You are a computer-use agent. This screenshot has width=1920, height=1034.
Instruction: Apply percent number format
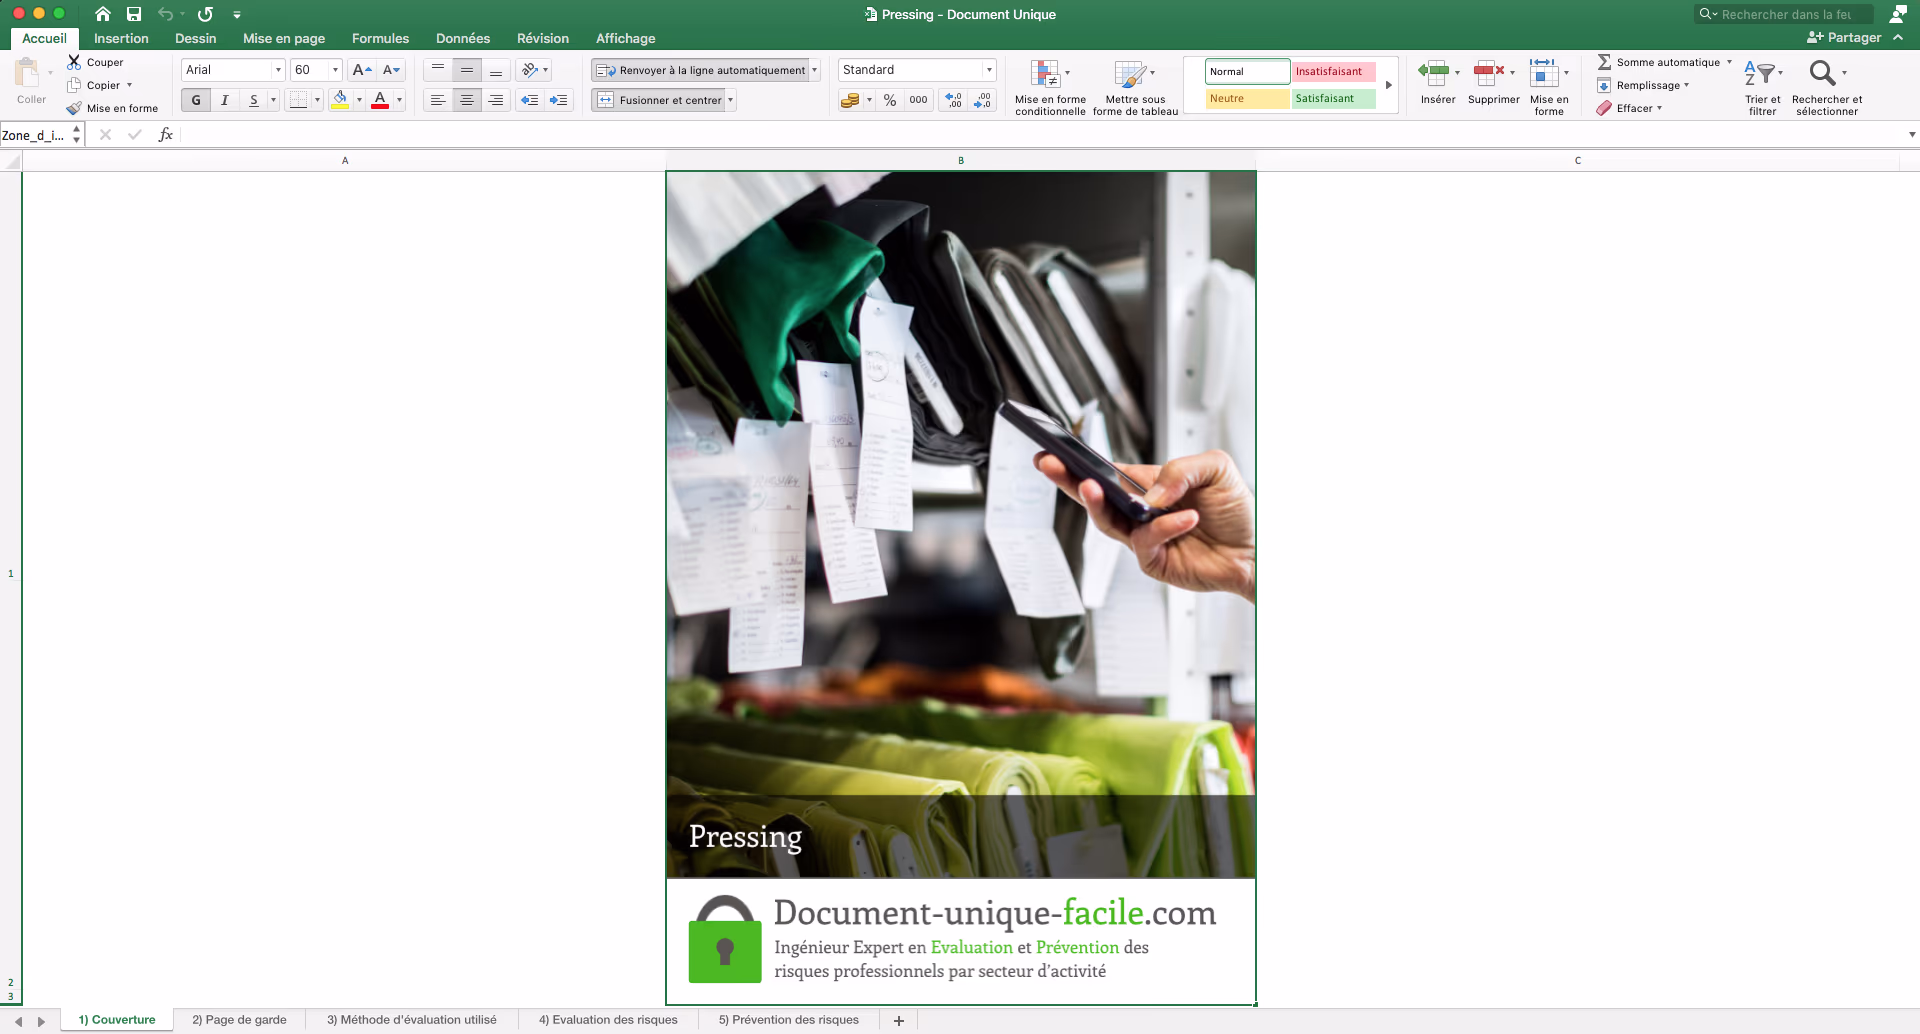(890, 100)
